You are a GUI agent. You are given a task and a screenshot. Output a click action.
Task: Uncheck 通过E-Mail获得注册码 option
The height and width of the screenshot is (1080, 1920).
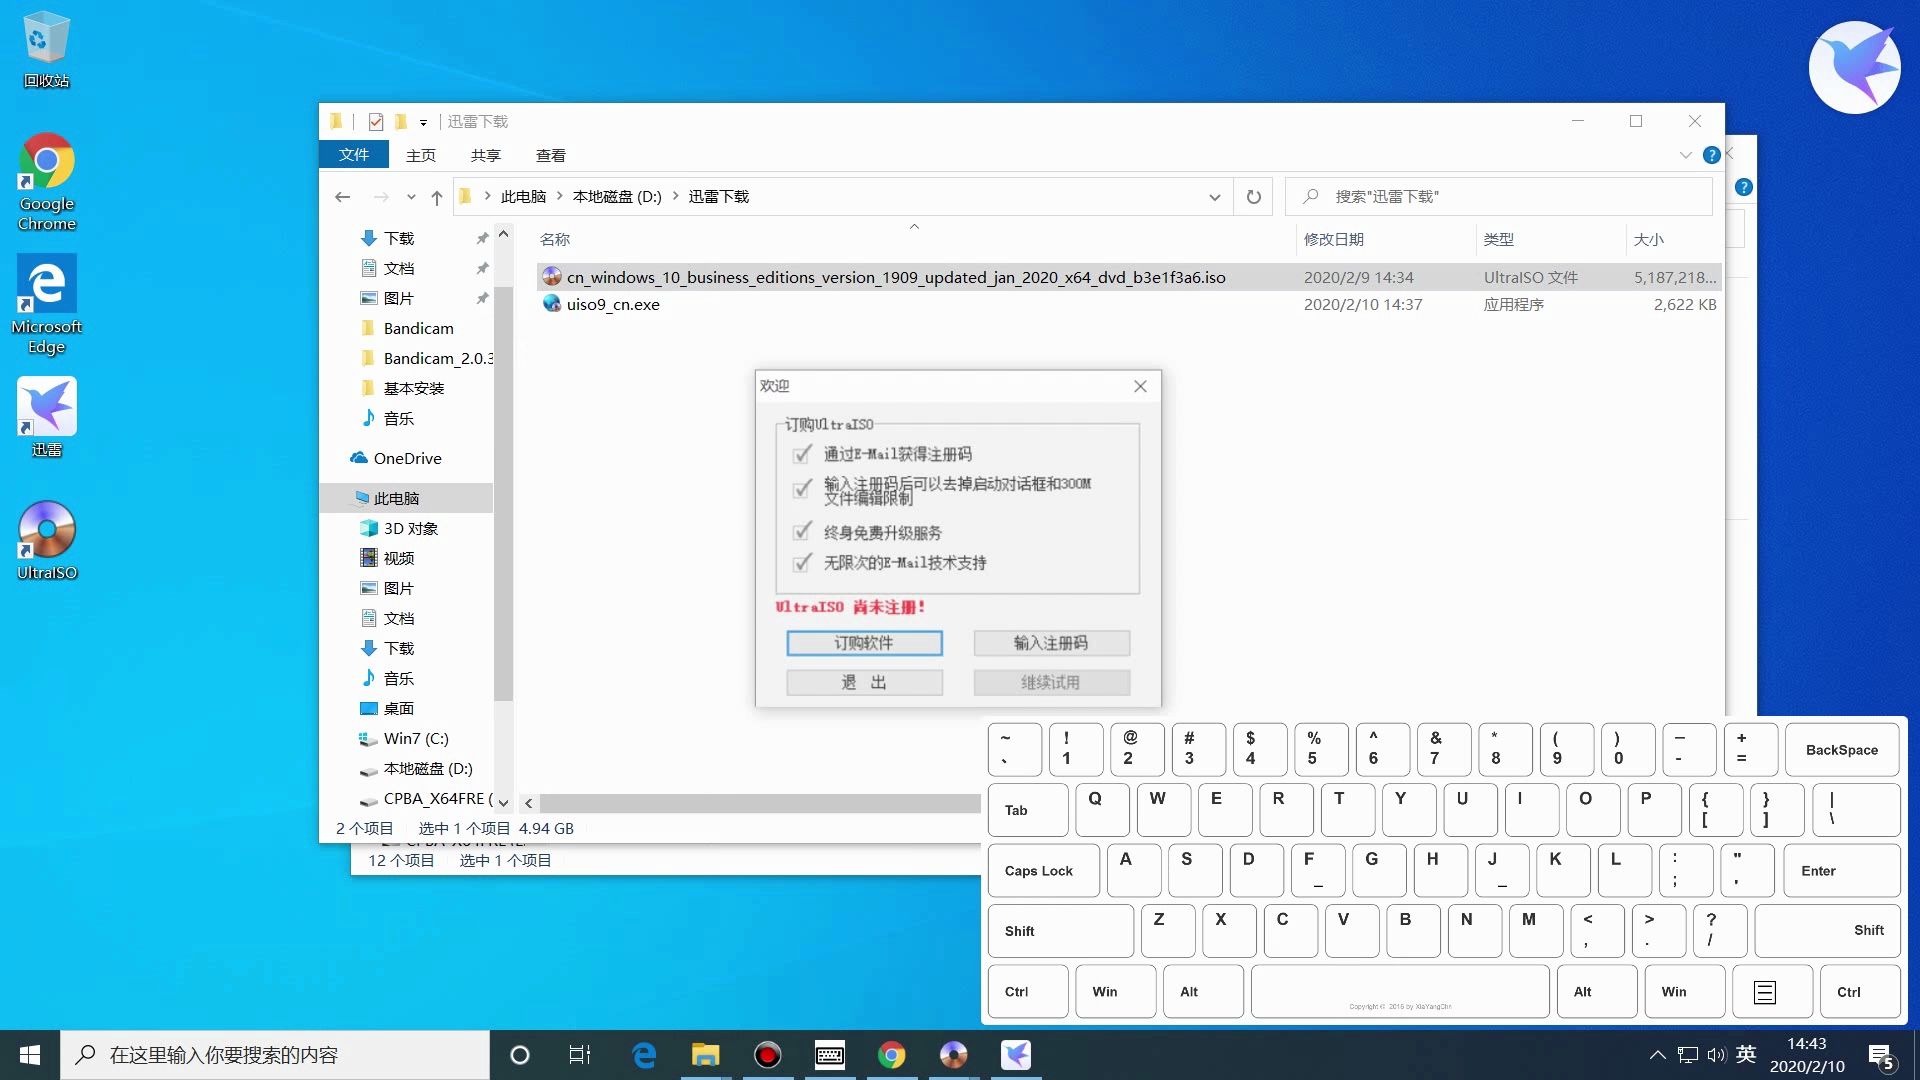coord(803,454)
